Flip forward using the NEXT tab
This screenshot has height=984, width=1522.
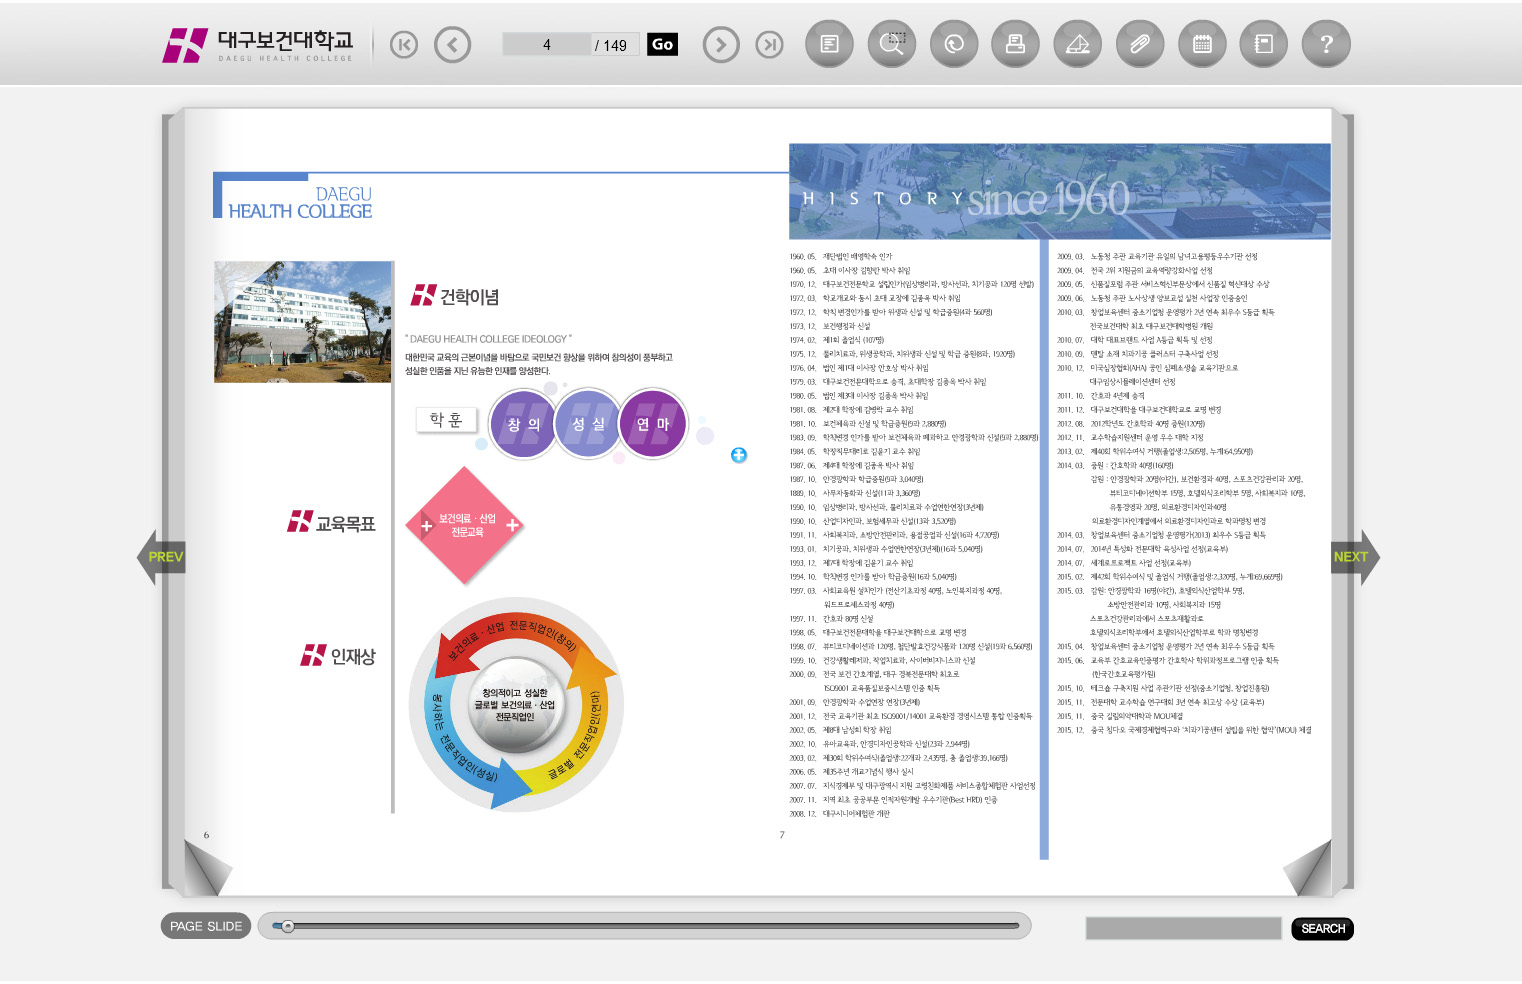(x=1352, y=557)
